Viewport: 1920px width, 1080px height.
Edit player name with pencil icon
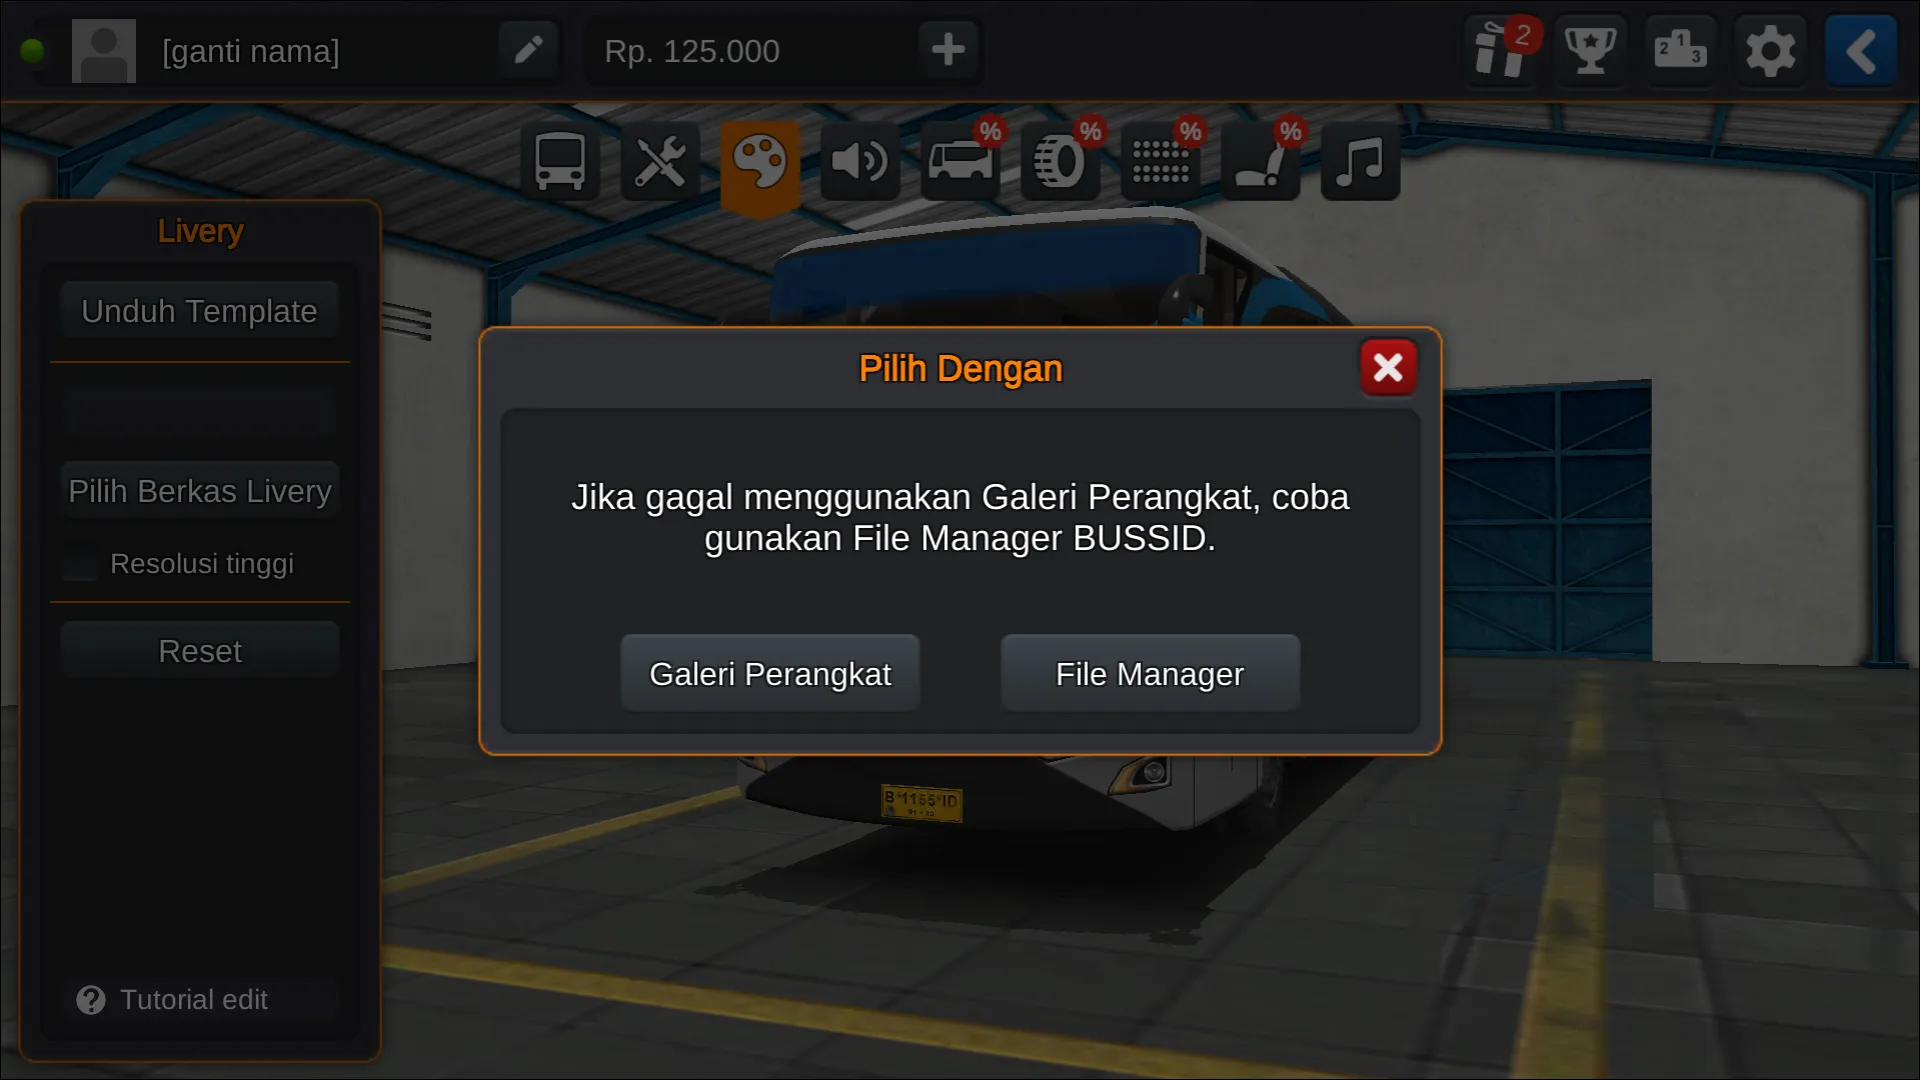tap(528, 50)
